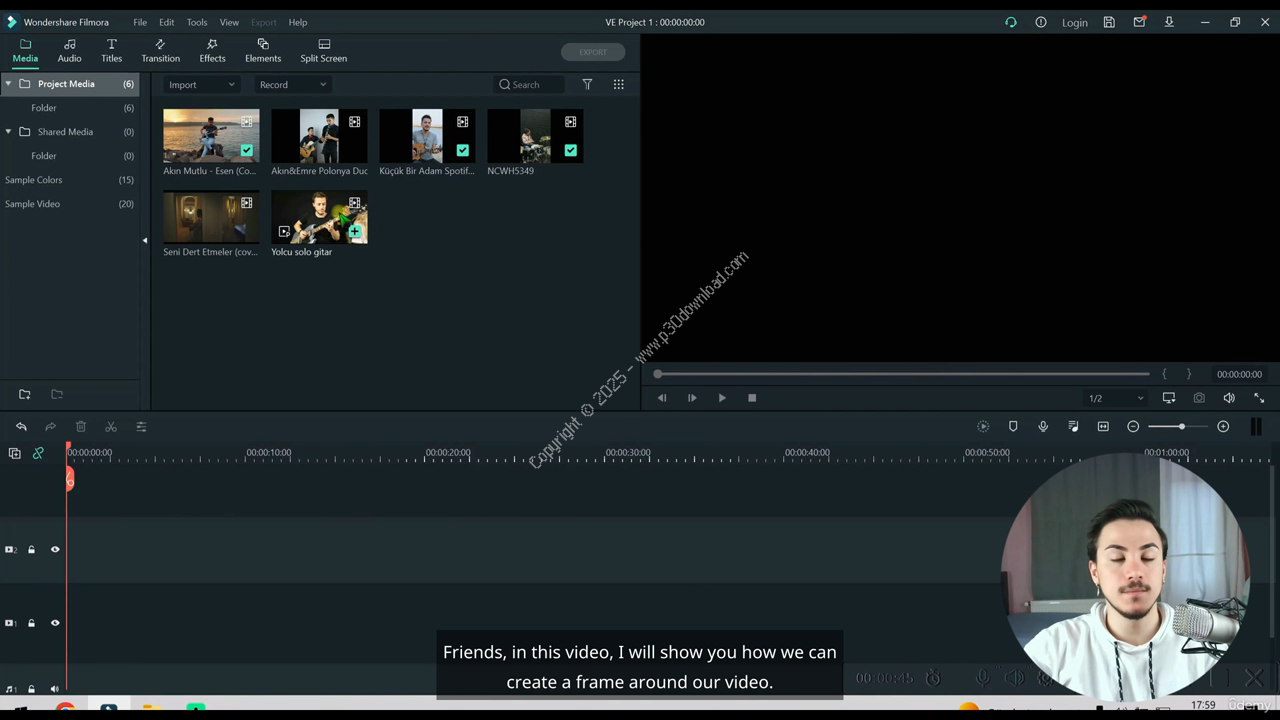The width and height of the screenshot is (1280, 720).
Task: Click the EXPORT button
Action: coord(593,52)
